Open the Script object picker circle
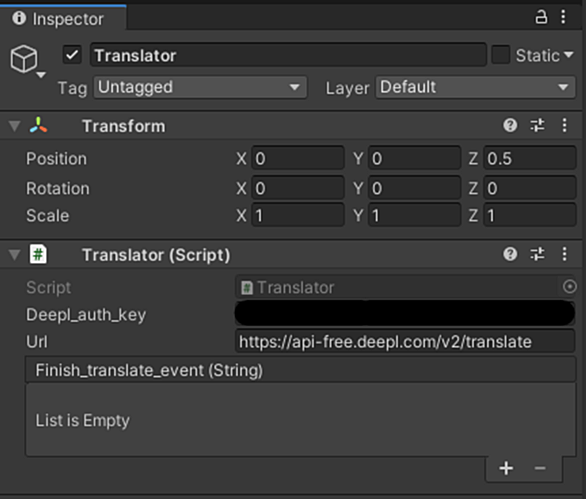 click(x=570, y=287)
